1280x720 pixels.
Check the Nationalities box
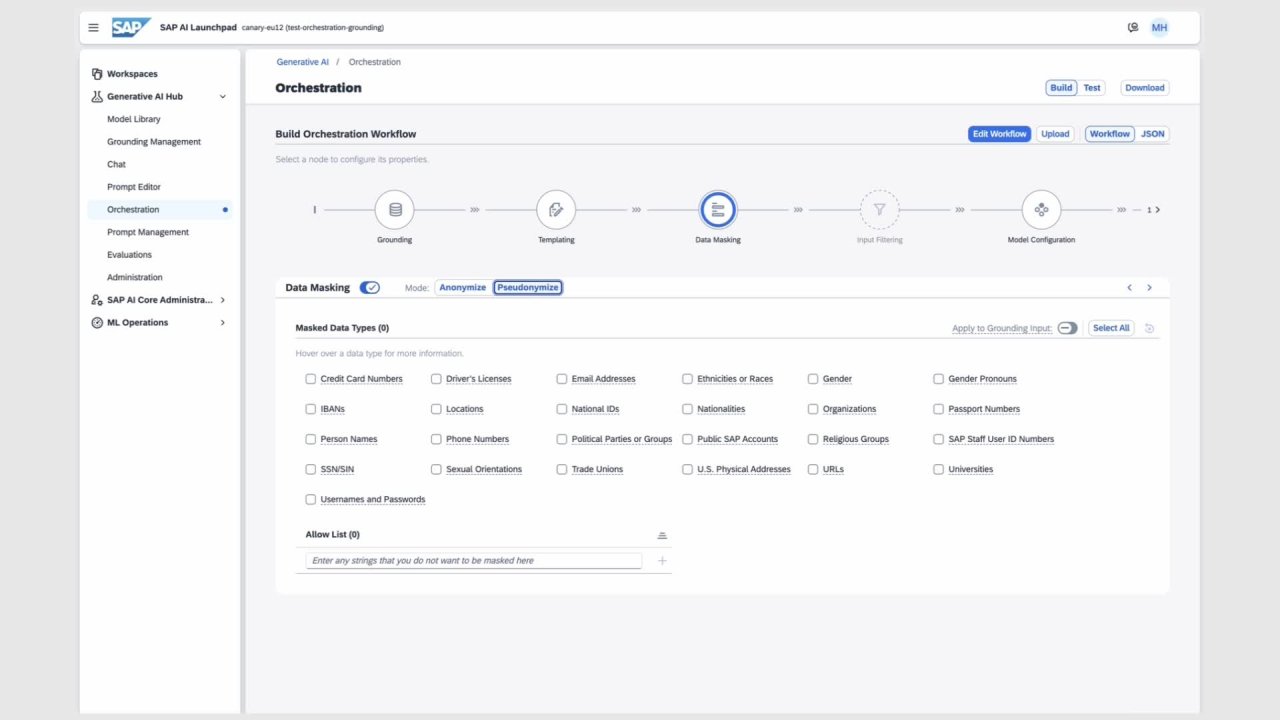point(687,409)
